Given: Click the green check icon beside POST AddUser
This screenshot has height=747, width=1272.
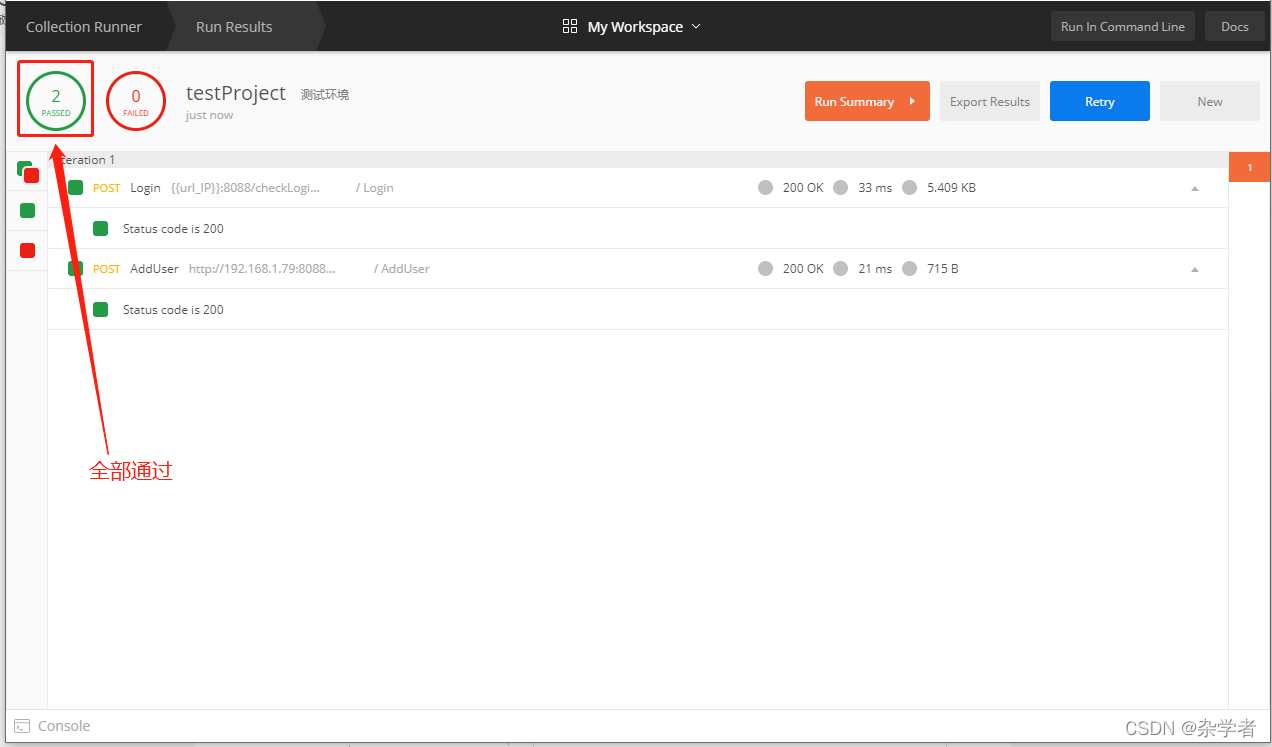Looking at the screenshot, I should click(x=73, y=268).
